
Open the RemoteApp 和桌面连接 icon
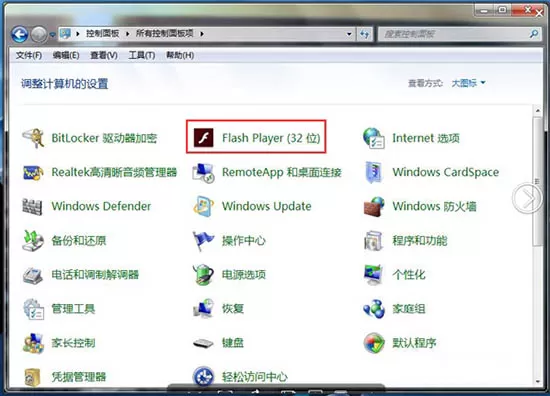point(203,172)
